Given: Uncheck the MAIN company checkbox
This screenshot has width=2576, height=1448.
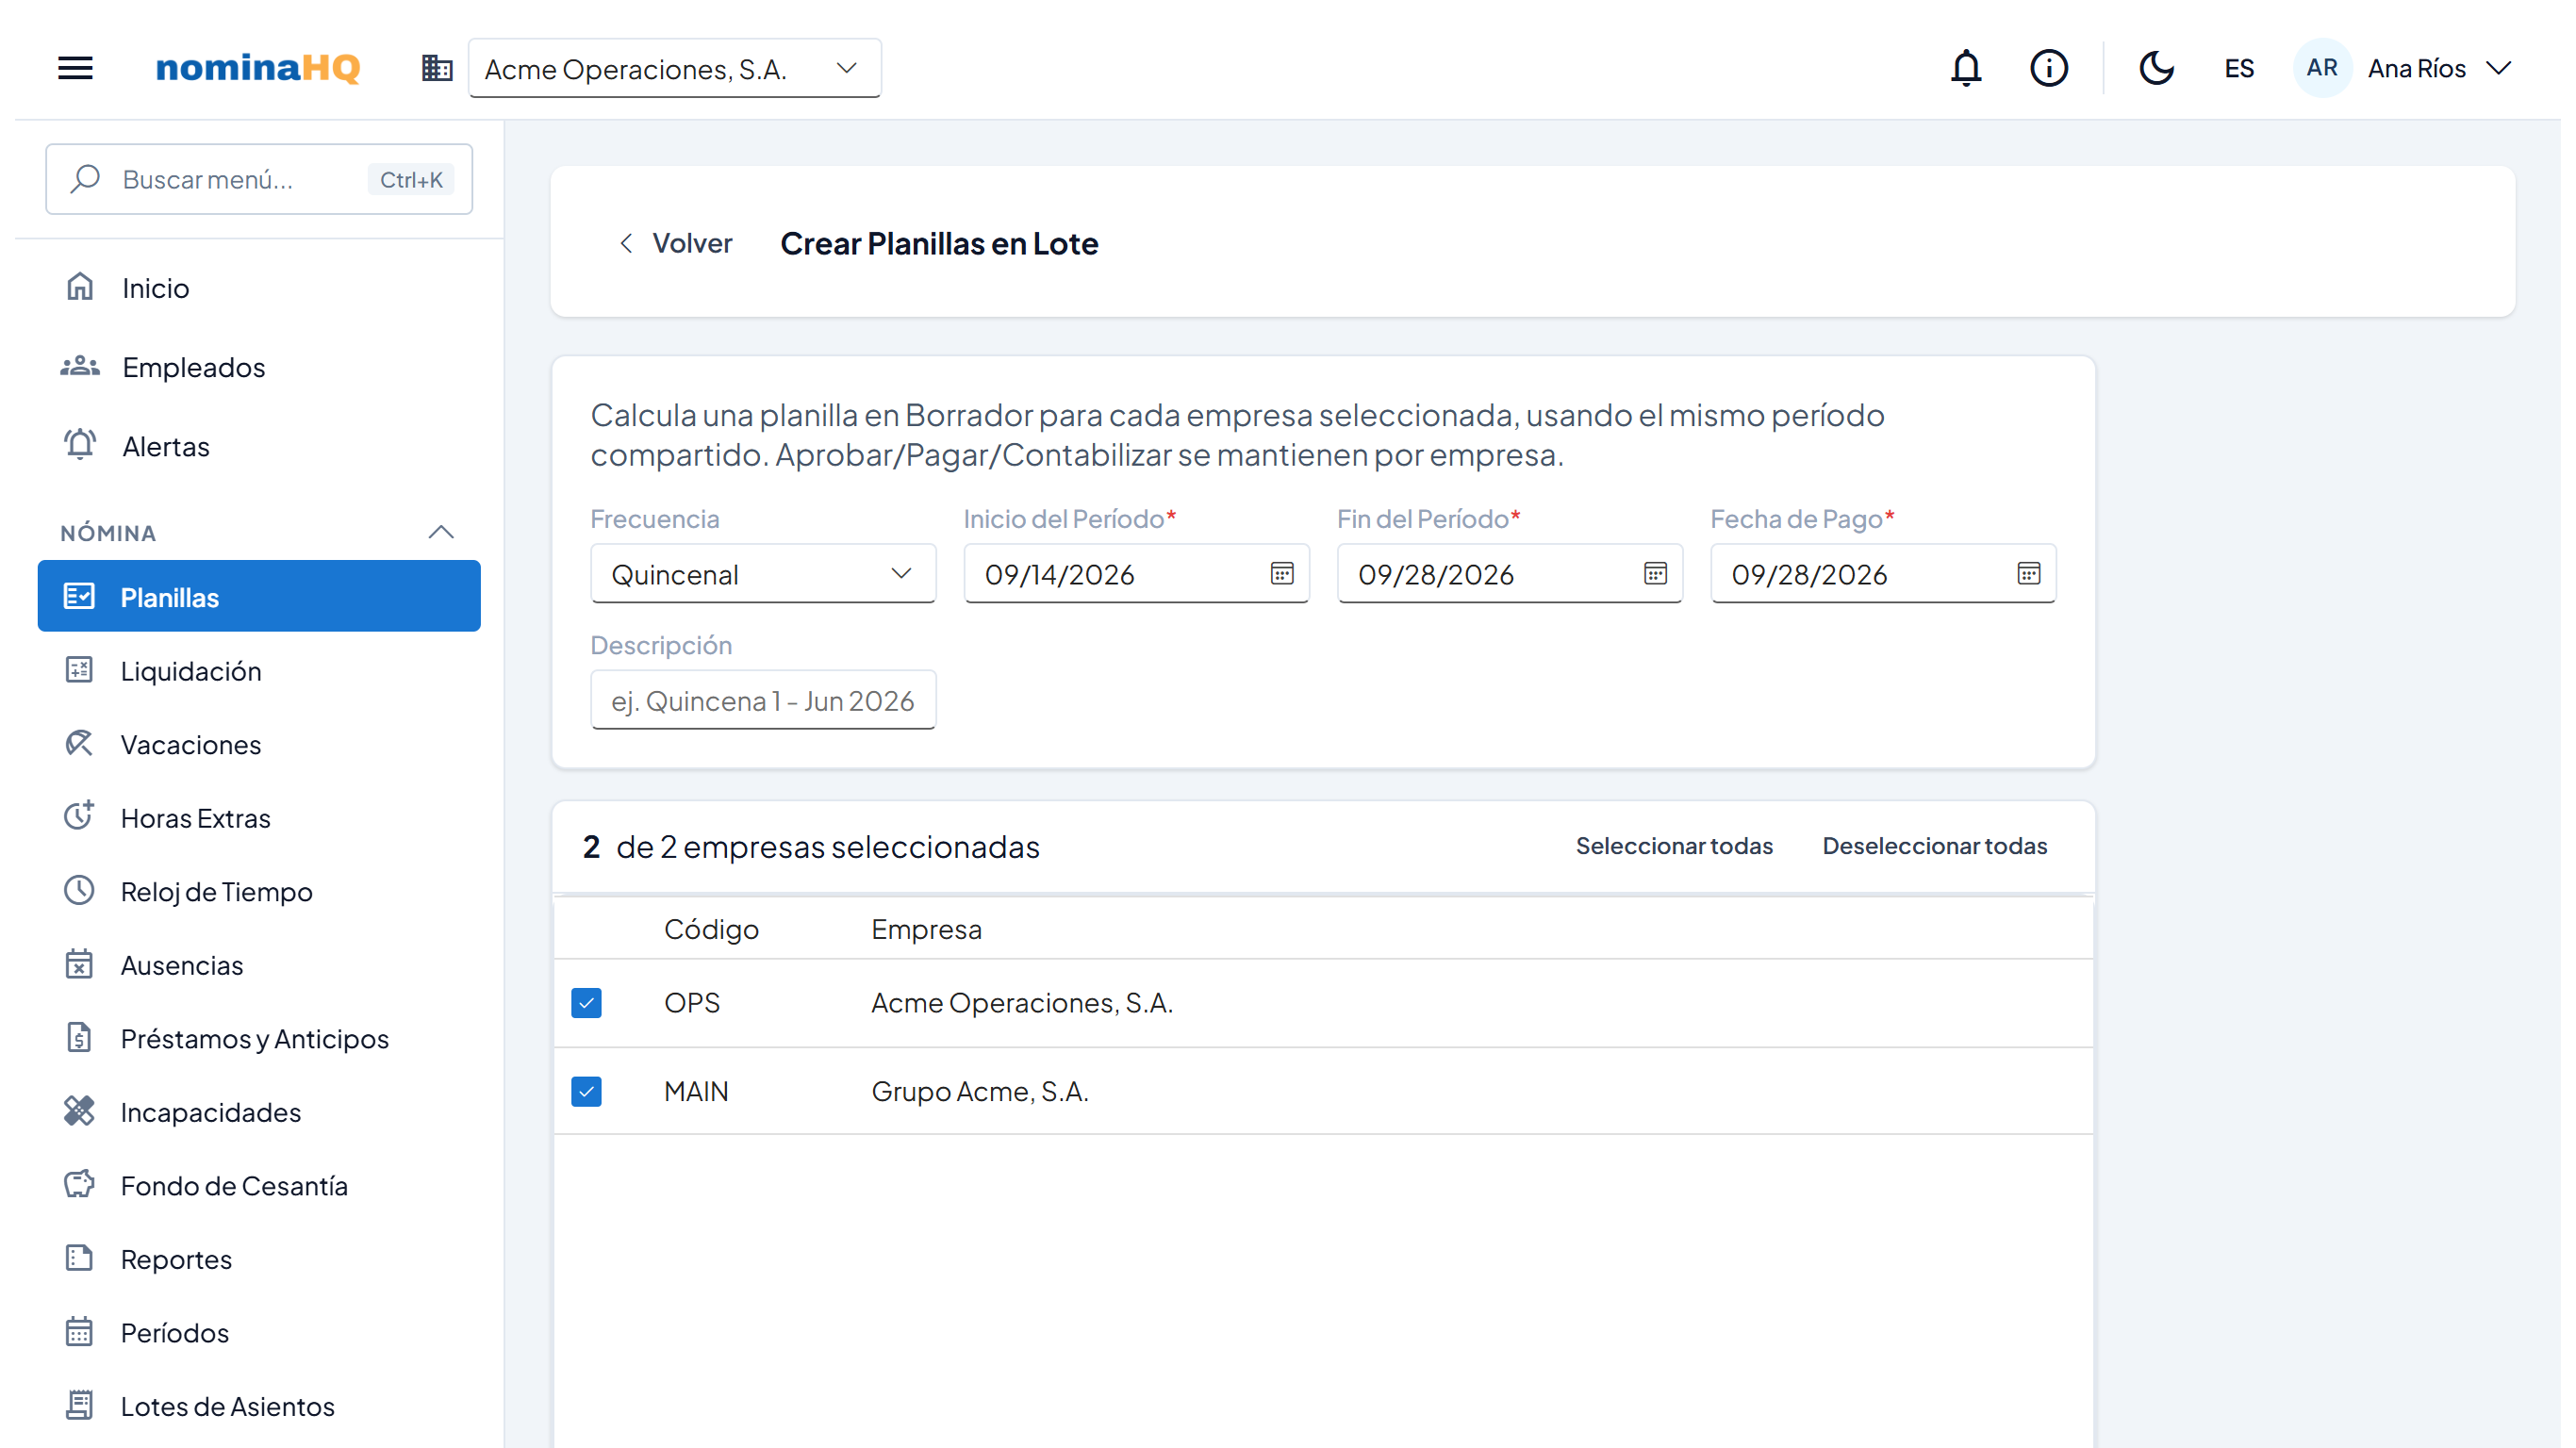Looking at the screenshot, I should pos(586,1091).
